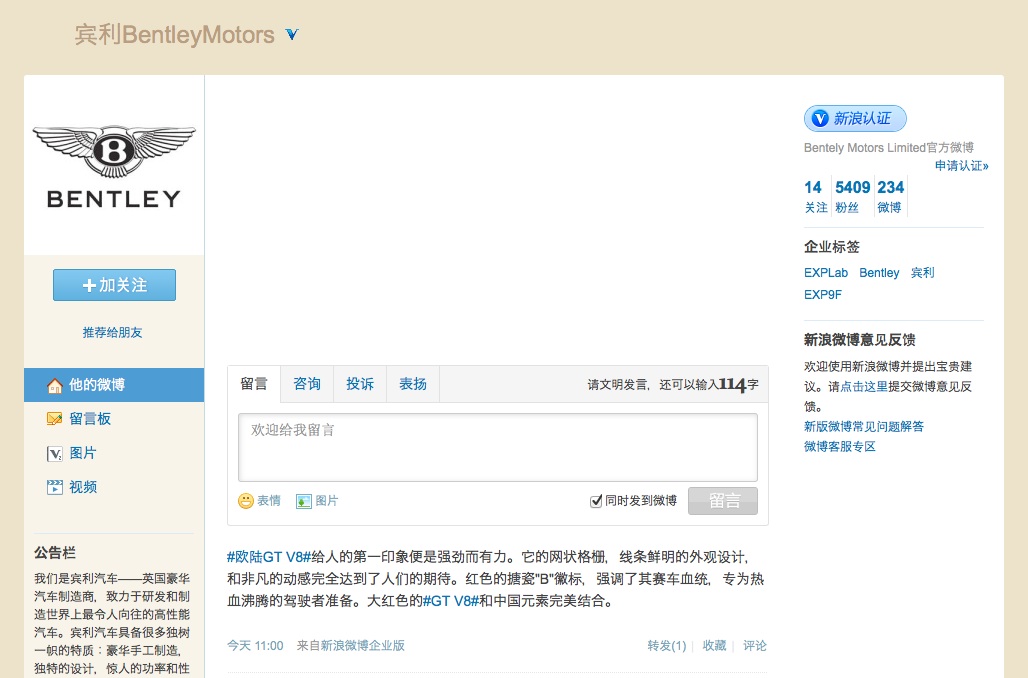Click the 留言板 message board icon
Screen dimensions: 1028x678
click(x=55, y=419)
